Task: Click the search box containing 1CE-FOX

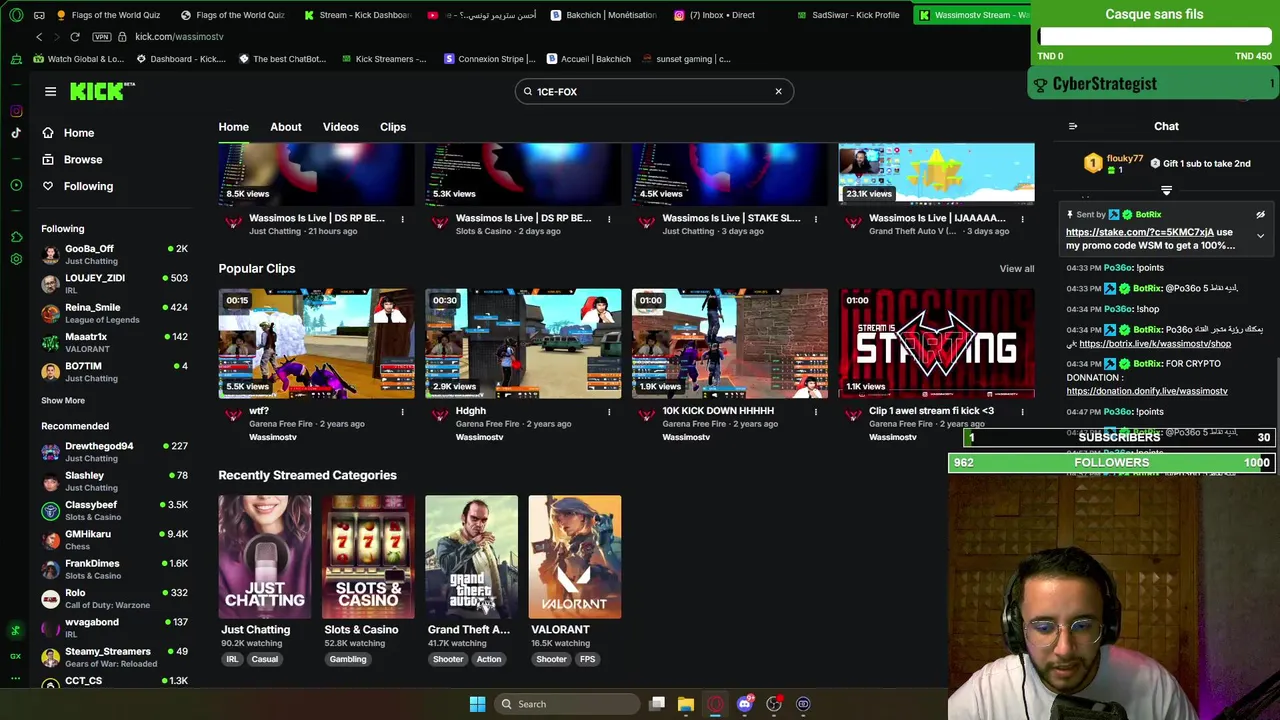Action: pyautogui.click(x=654, y=91)
